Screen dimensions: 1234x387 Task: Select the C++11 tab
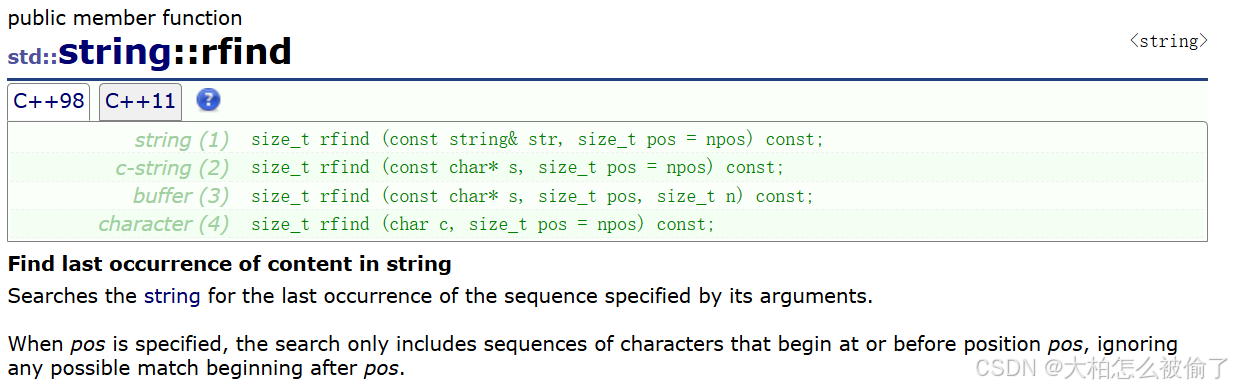pos(140,101)
